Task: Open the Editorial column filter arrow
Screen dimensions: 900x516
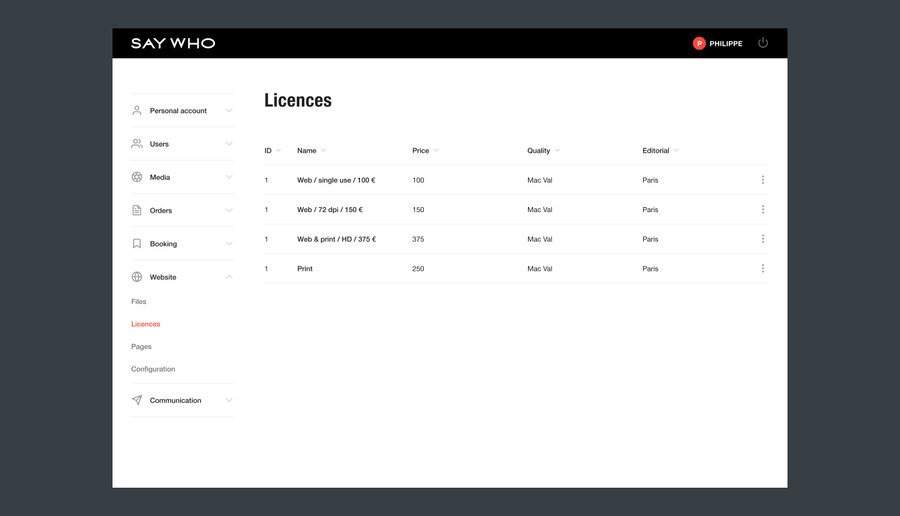Action: pyautogui.click(x=677, y=151)
